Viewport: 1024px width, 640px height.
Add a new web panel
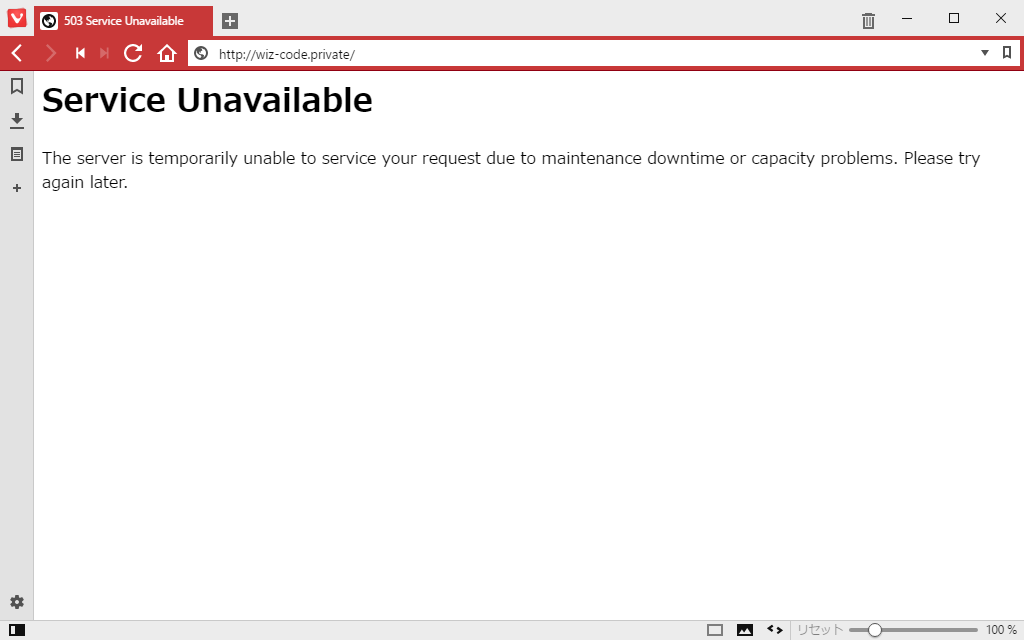[x=17, y=188]
